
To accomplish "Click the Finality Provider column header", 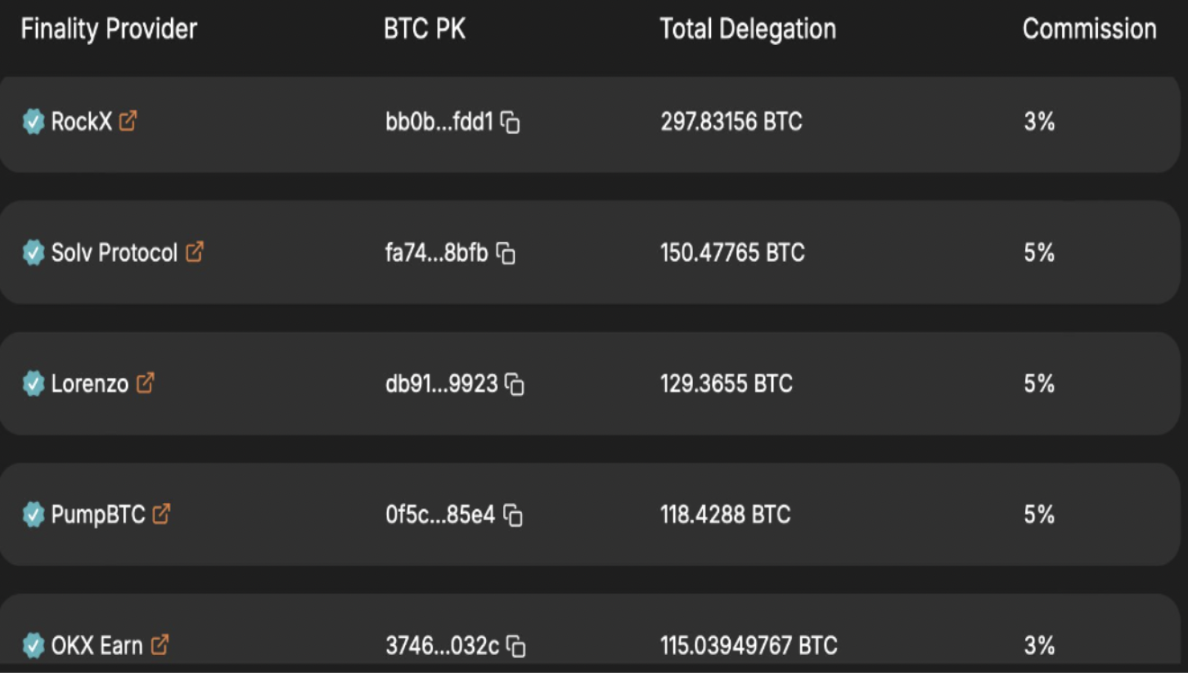I will (108, 29).
